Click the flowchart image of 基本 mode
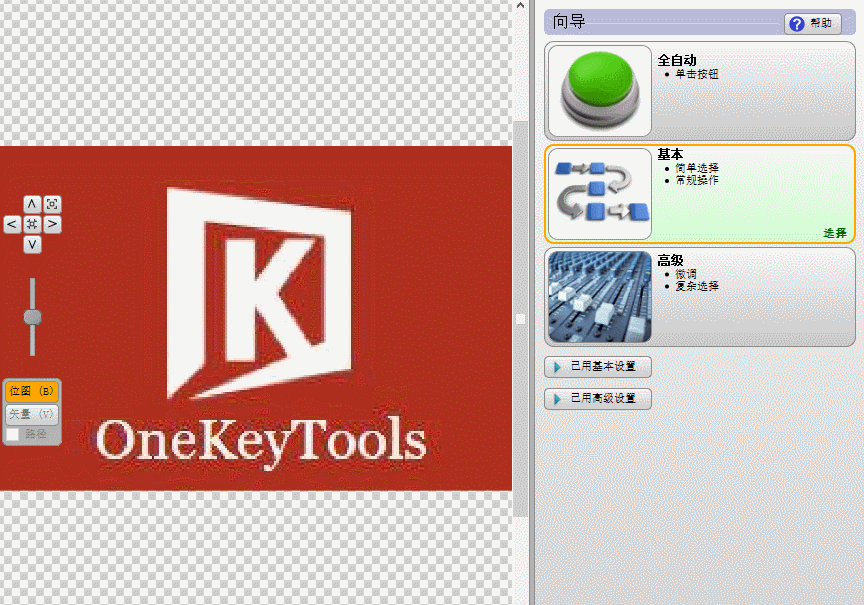This screenshot has height=605, width=864. tap(600, 194)
